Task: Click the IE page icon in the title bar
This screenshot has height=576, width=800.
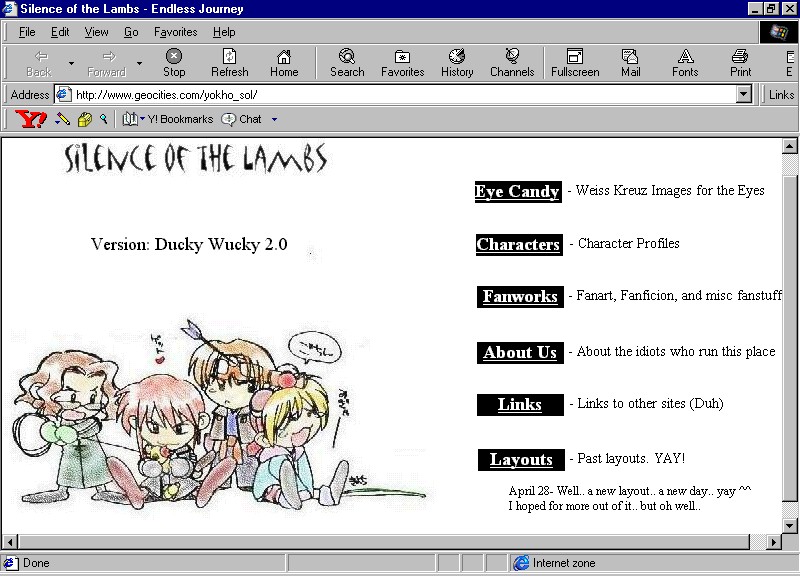Action: (x=10, y=9)
